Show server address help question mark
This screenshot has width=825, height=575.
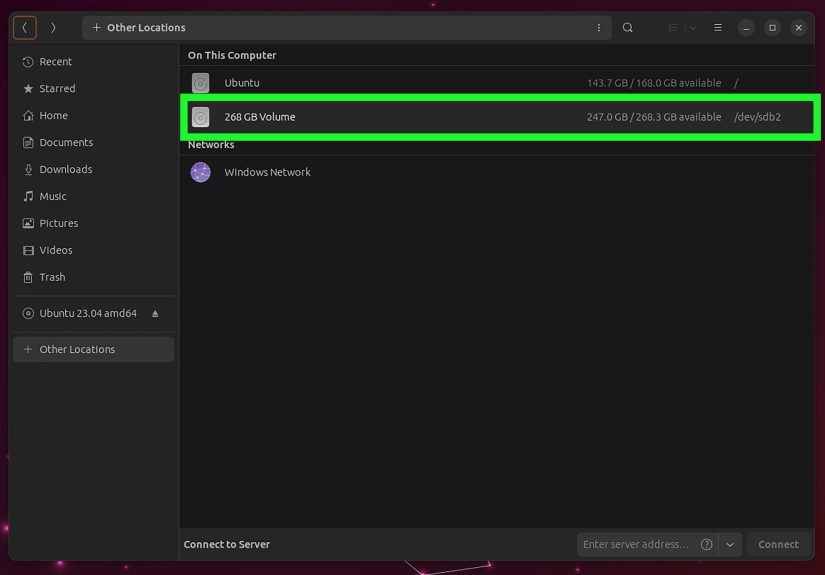pos(707,544)
